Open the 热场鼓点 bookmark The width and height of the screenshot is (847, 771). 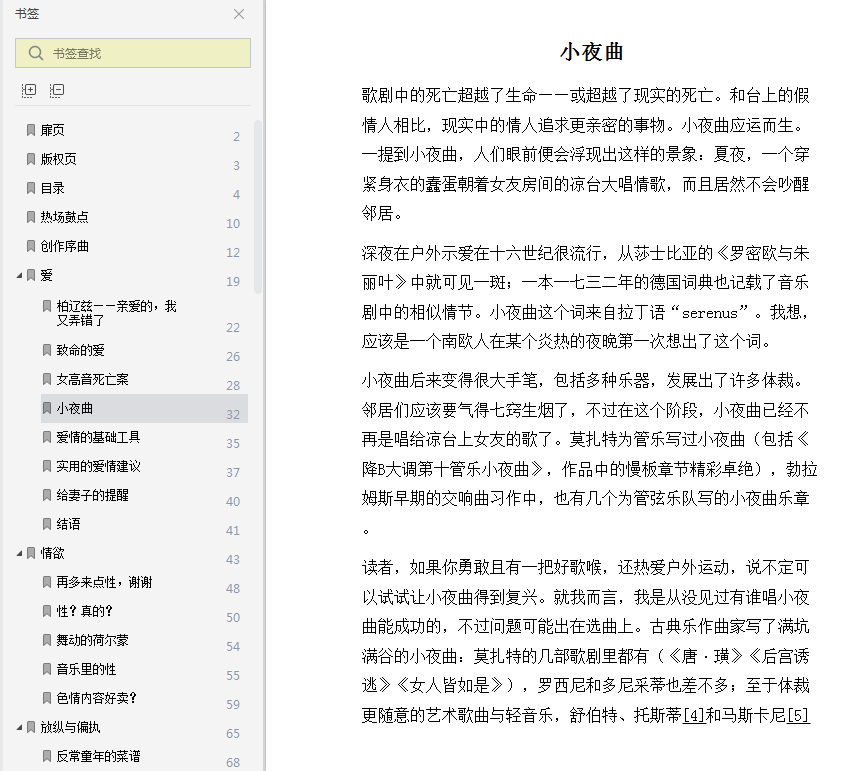point(64,217)
